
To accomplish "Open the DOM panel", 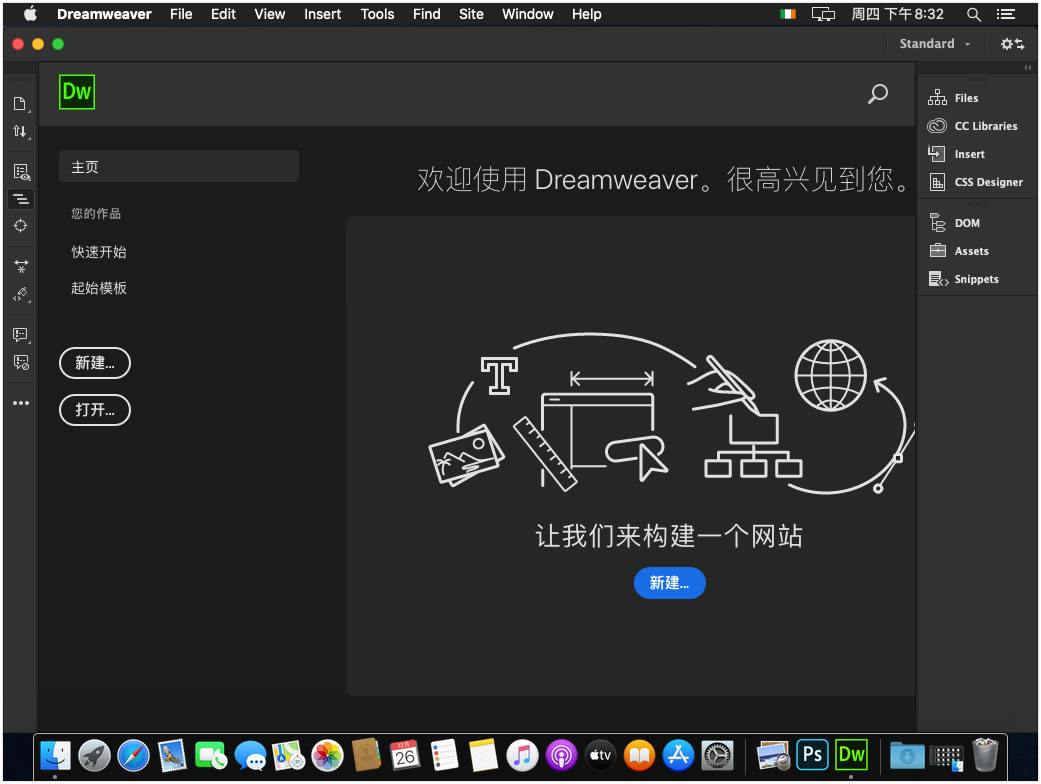I will point(954,223).
